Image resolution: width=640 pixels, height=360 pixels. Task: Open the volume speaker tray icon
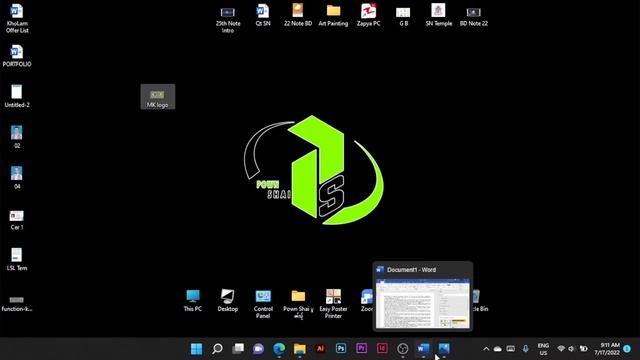[x=571, y=349]
